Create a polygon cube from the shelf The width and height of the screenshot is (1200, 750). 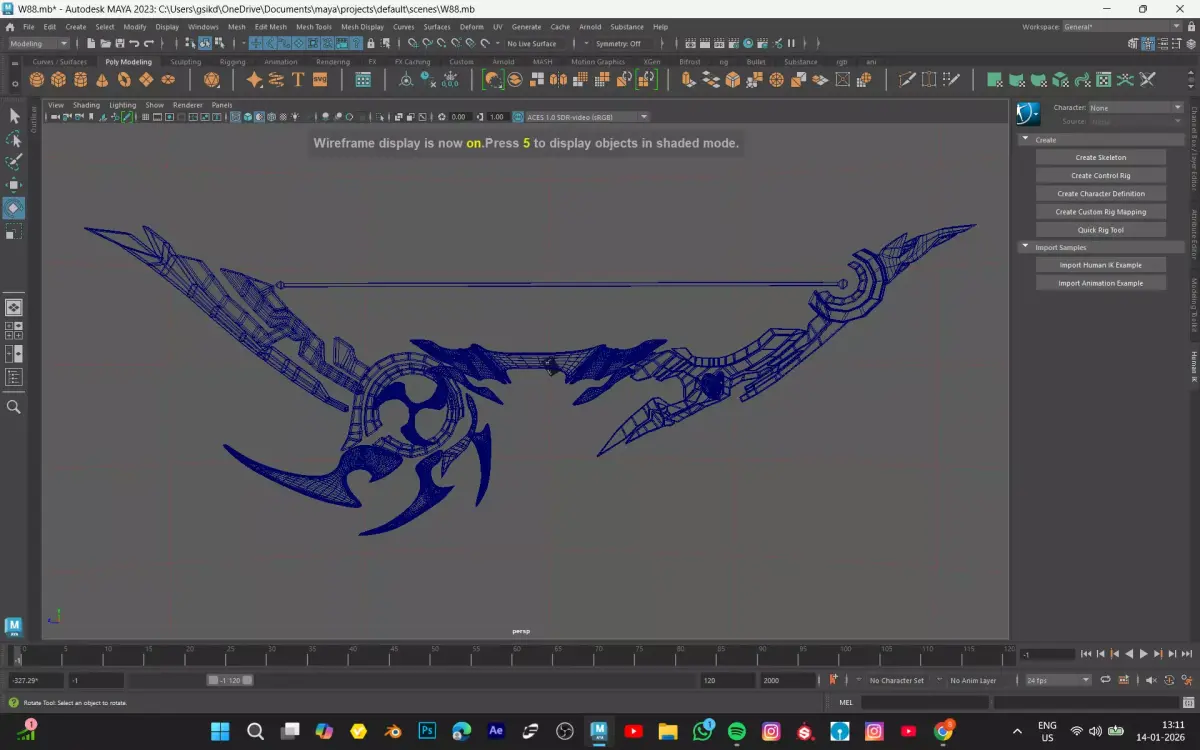tap(59, 80)
